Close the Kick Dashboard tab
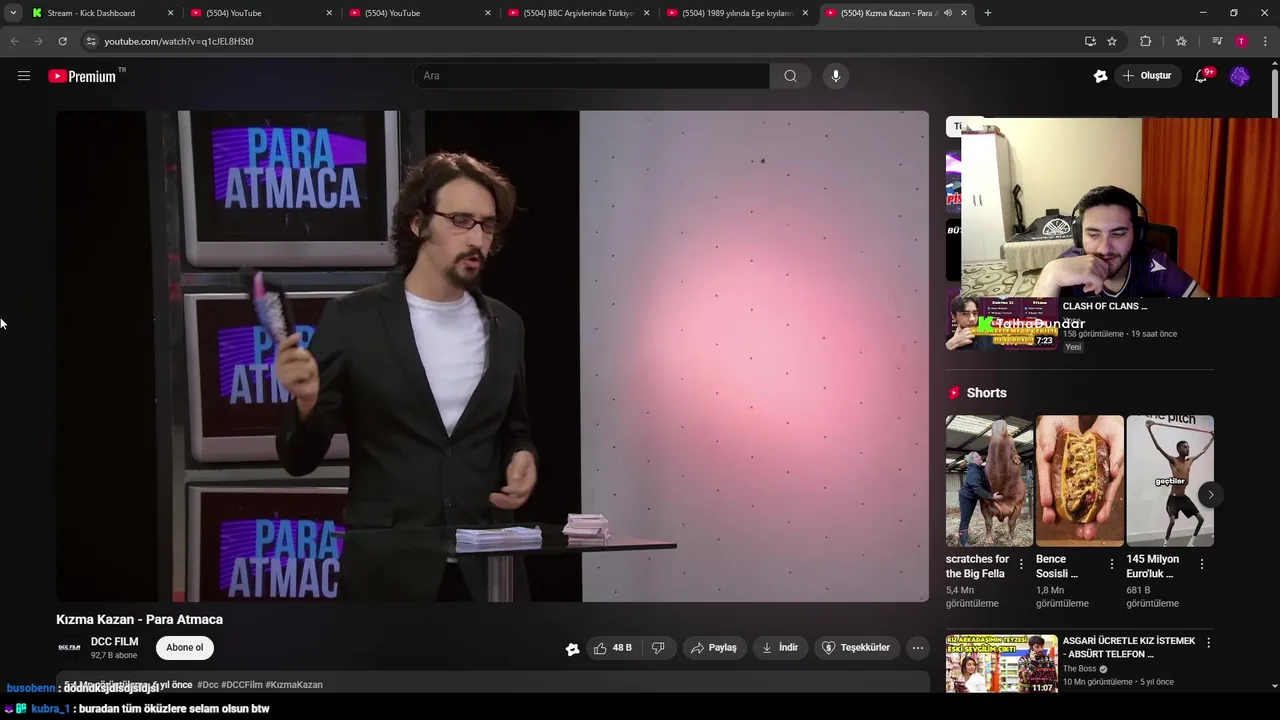 [170, 13]
